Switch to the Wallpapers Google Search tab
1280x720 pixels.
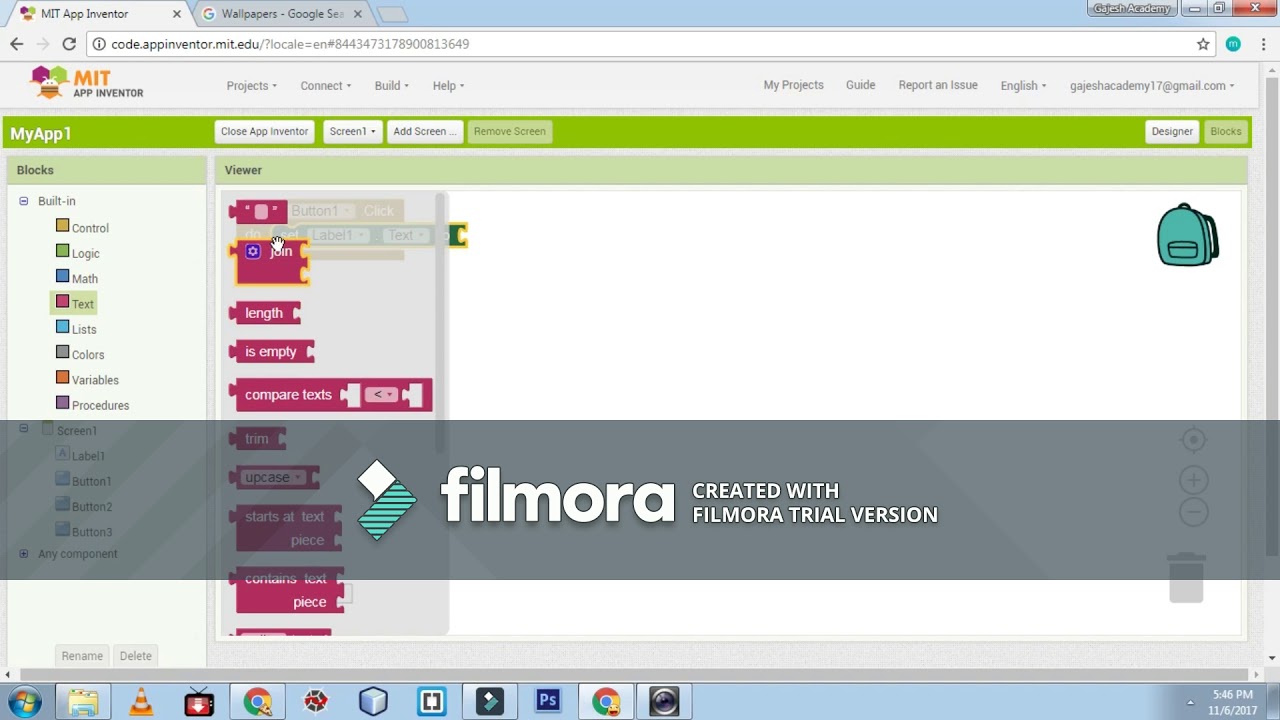[283, 14]
